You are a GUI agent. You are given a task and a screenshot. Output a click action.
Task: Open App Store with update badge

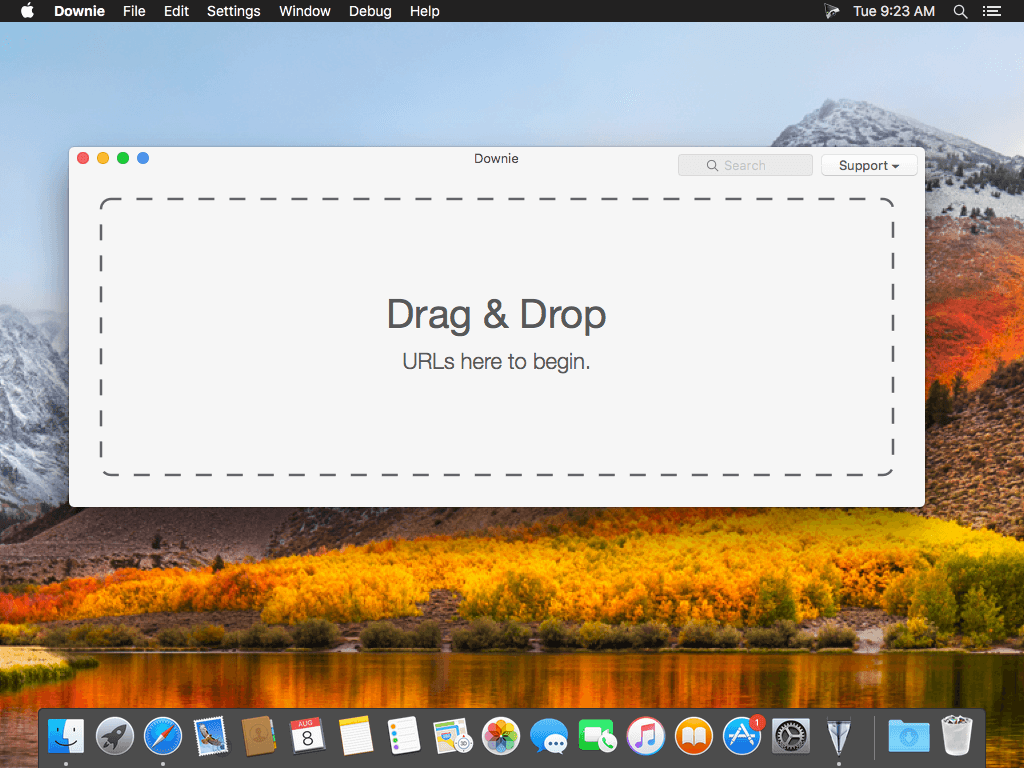[743, 736]
